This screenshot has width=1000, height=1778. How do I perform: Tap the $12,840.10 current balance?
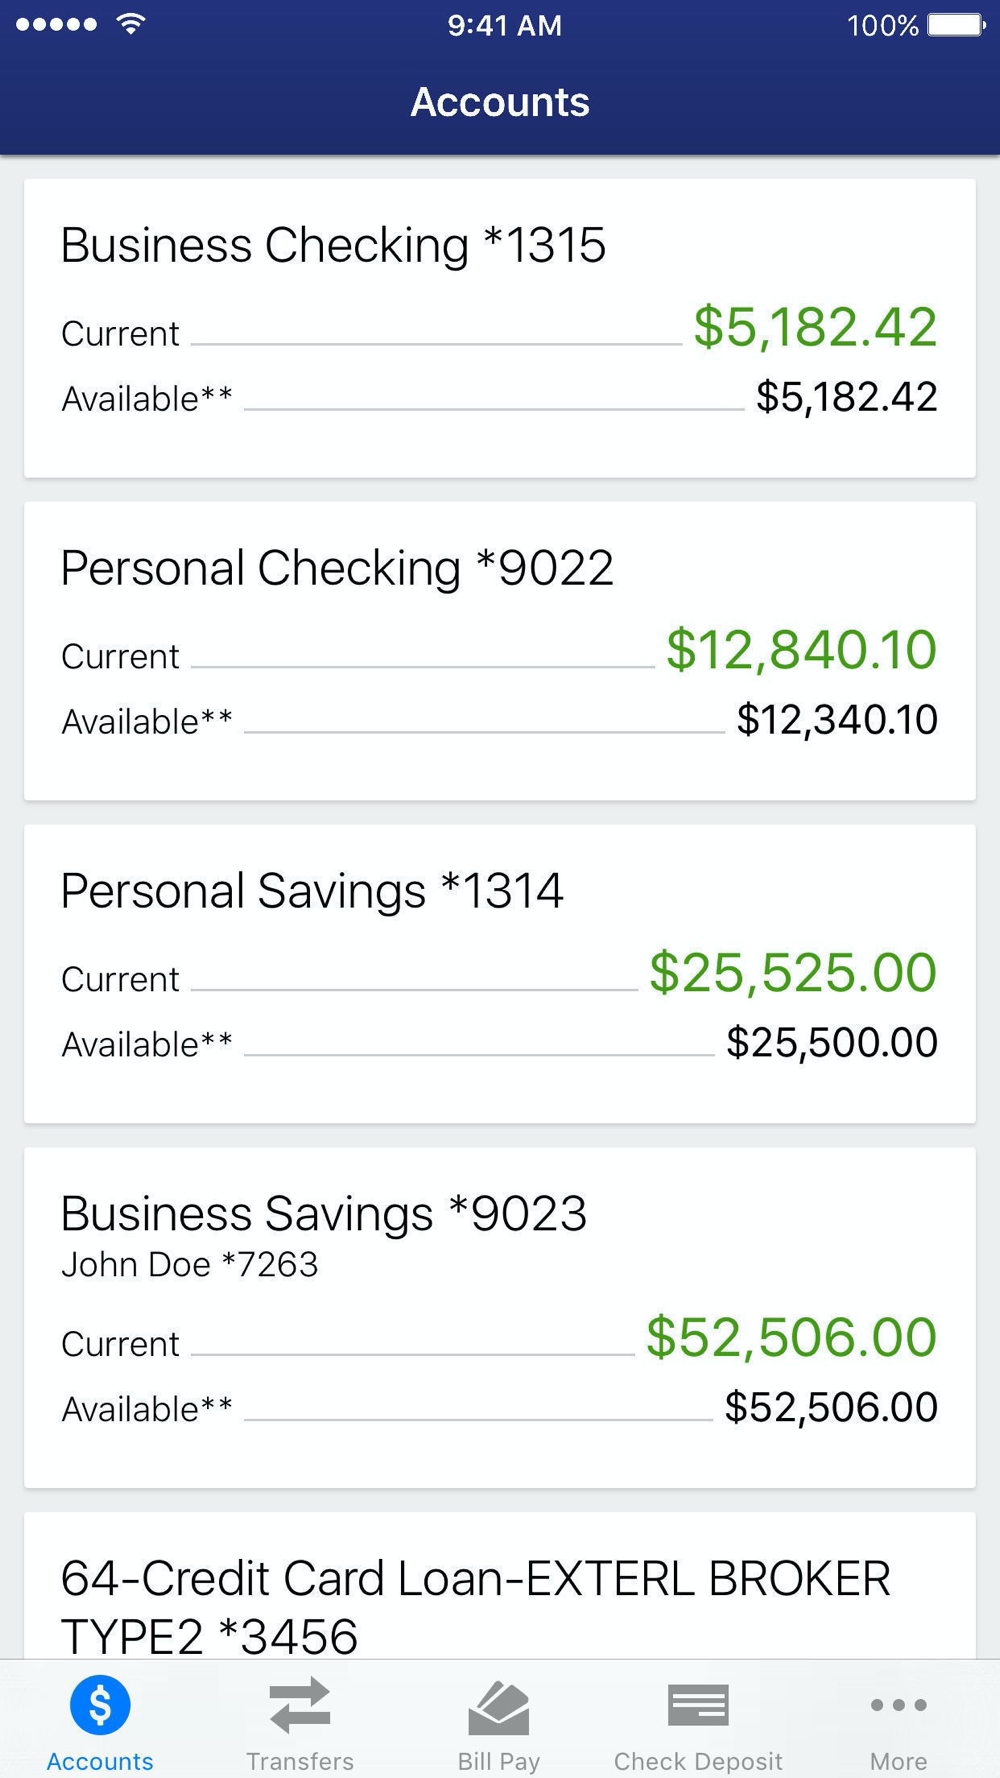pyautogui.click(x=801, y=650)
